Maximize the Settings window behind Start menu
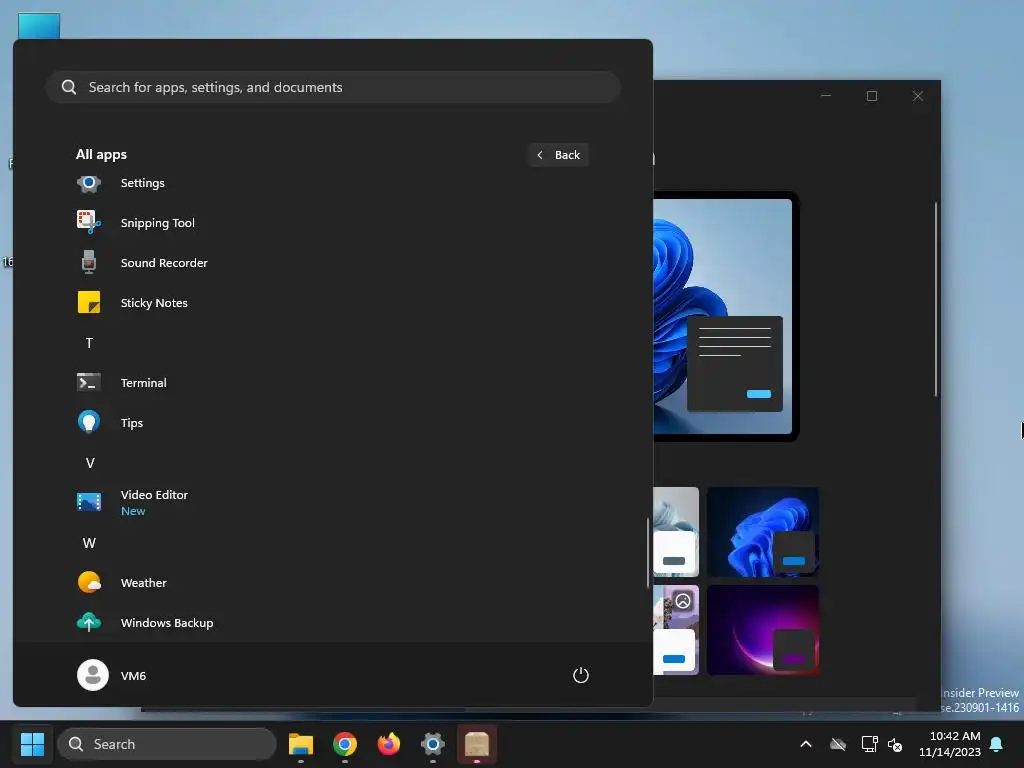Viewport: 1024px width, 768px height. pos(872,96)
